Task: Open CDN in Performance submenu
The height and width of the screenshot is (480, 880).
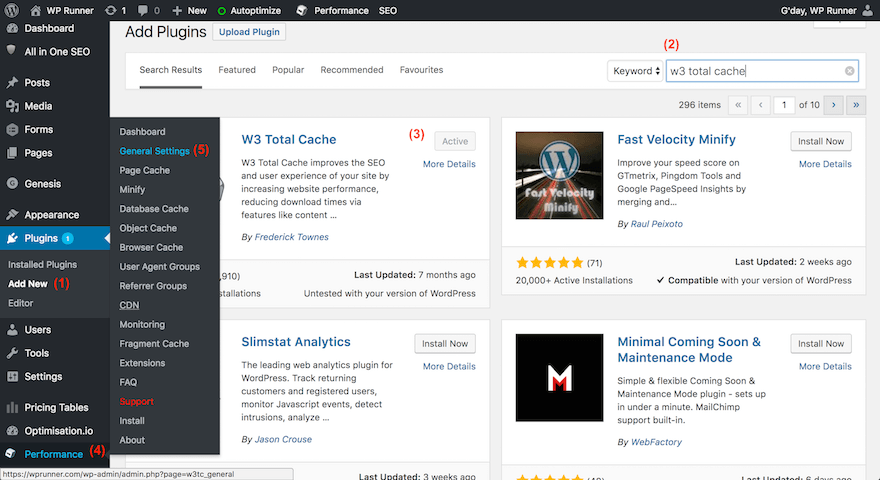Action: (129, 305)
